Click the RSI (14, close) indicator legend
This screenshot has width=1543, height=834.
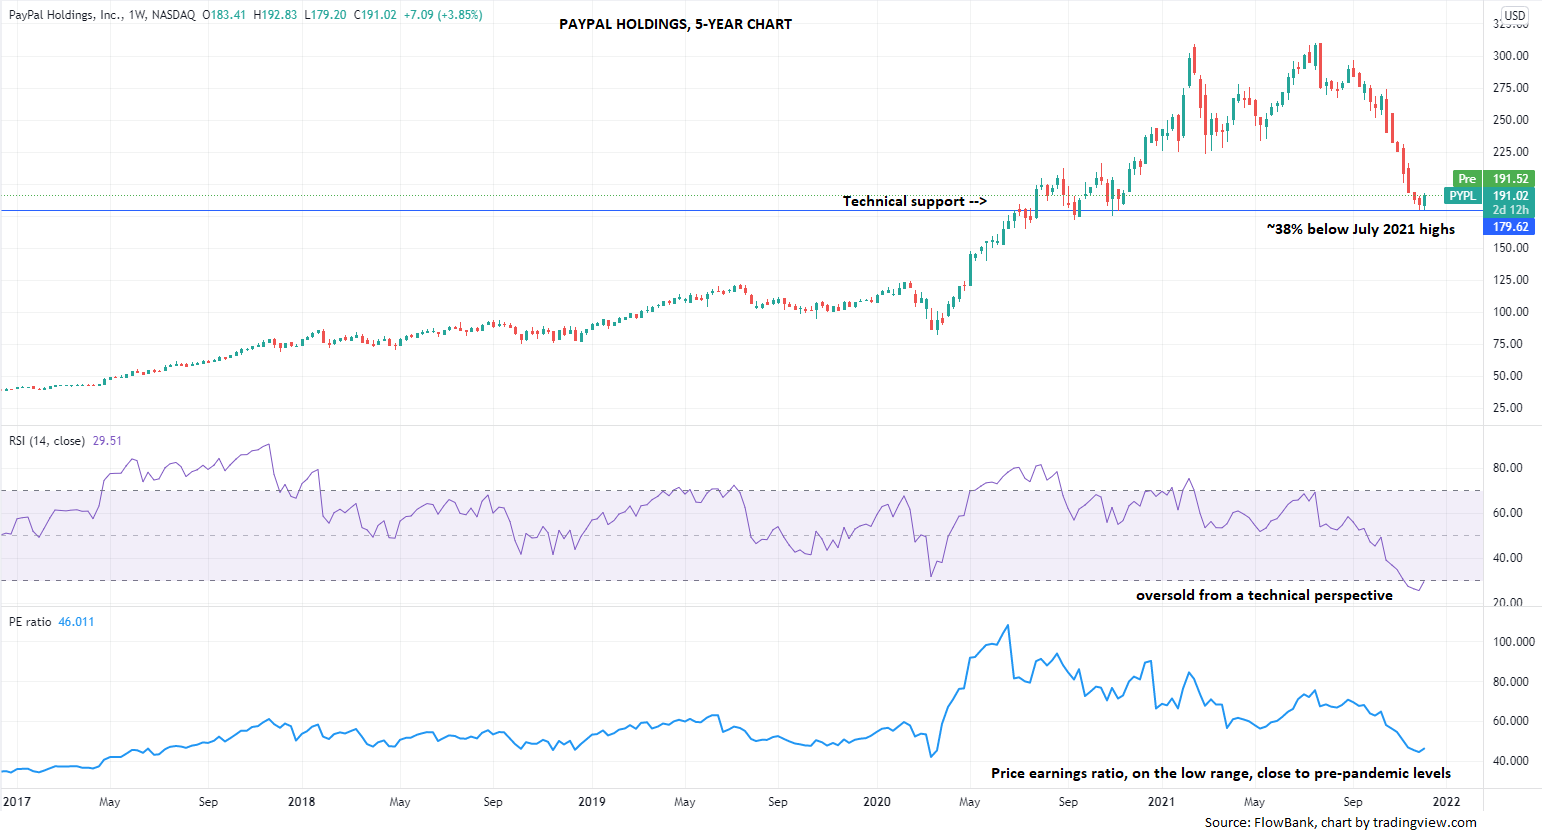coord(47,441)
